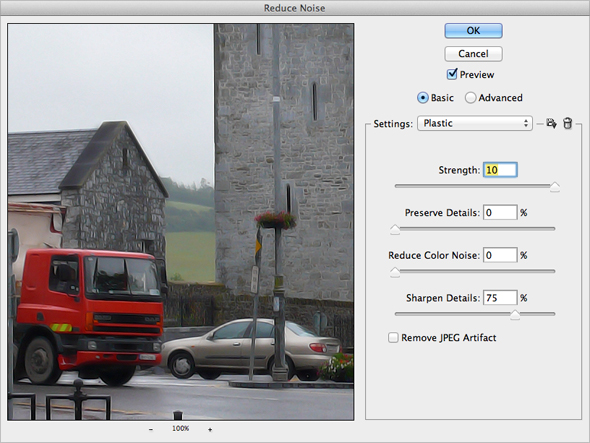Click the Strength value input field
The height and width of the screenshot is (443, 590).
pyautogui.click(x=500, y=170)
